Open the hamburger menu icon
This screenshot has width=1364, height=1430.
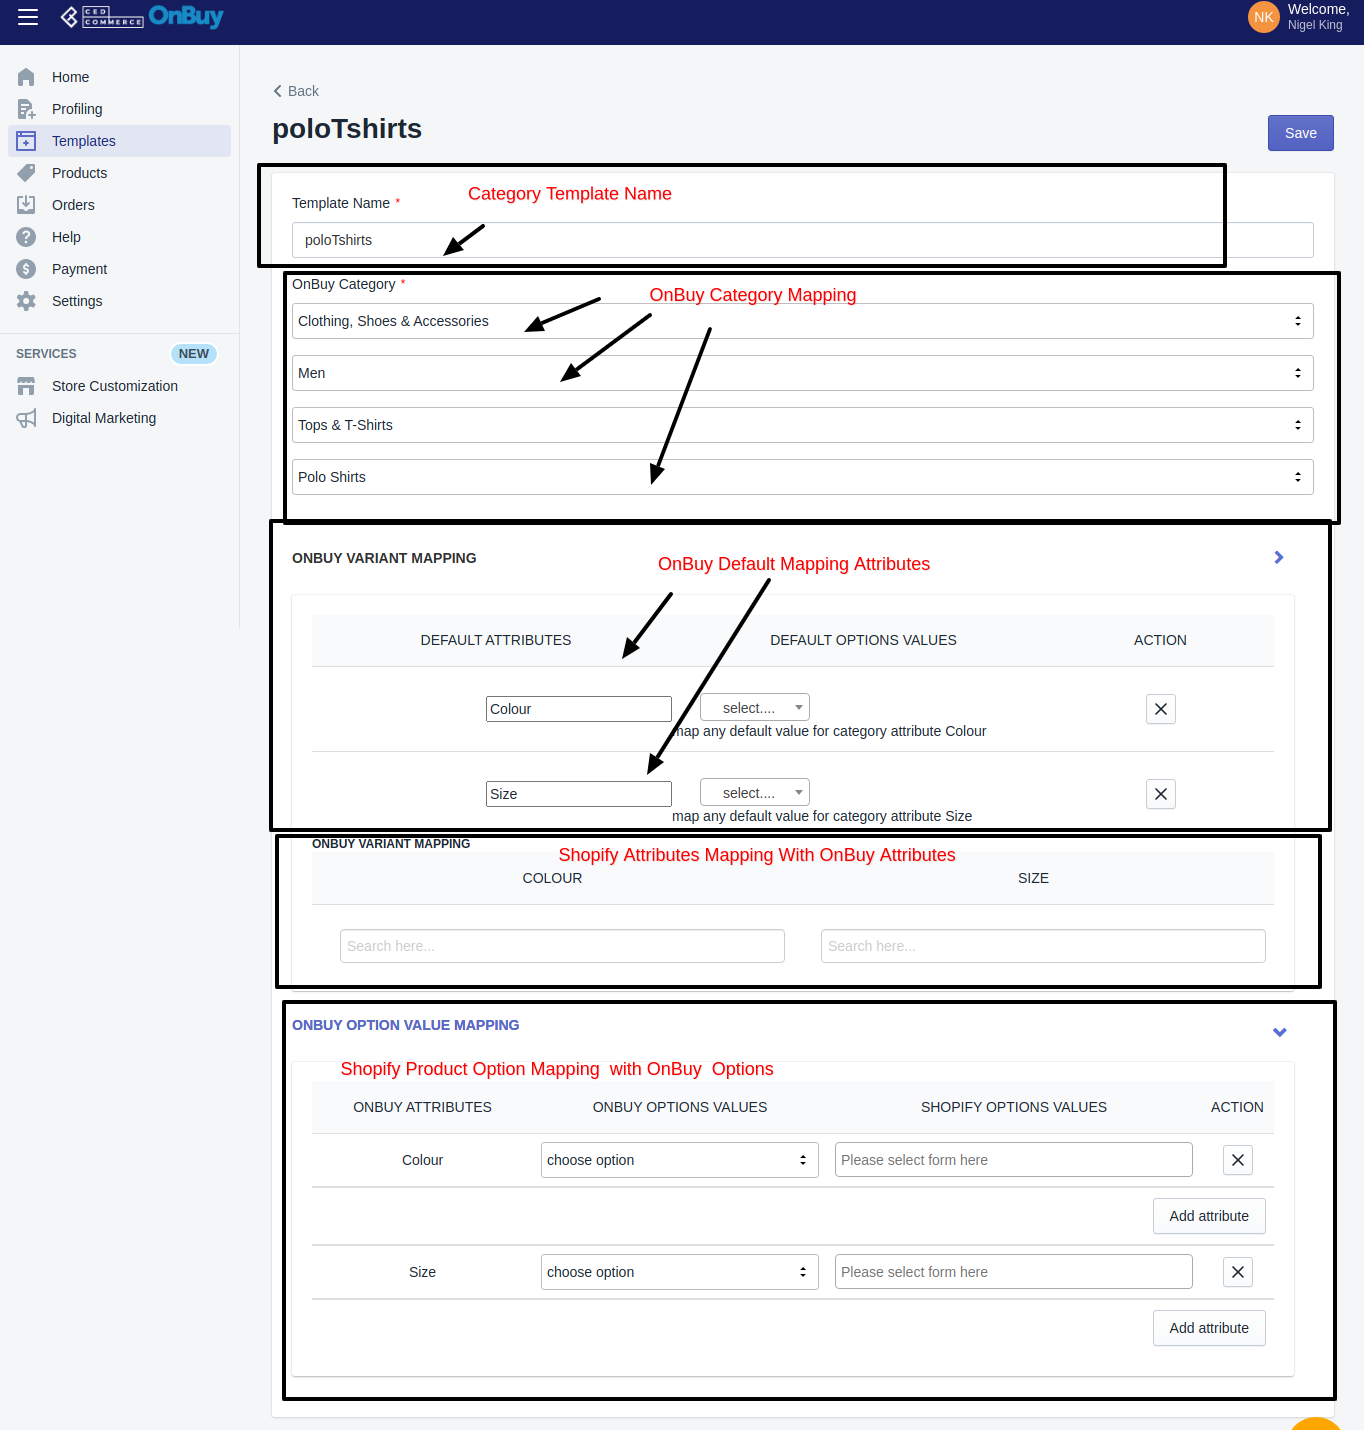(28, 17)
